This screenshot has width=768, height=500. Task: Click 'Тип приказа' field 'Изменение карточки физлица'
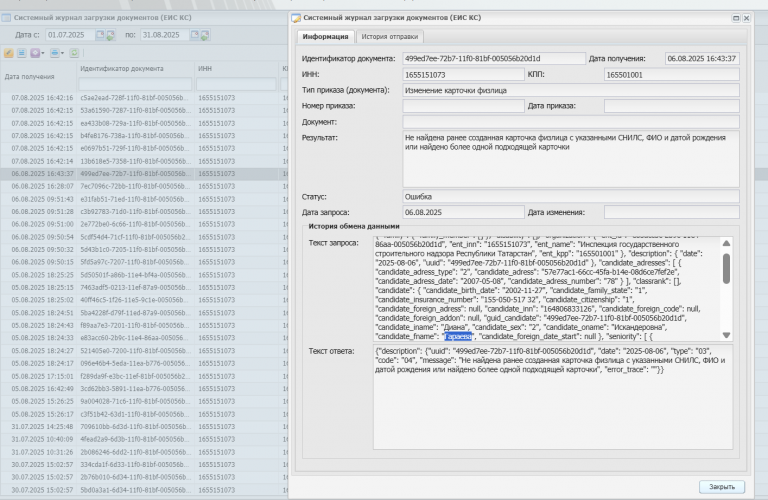pos(571,90)
